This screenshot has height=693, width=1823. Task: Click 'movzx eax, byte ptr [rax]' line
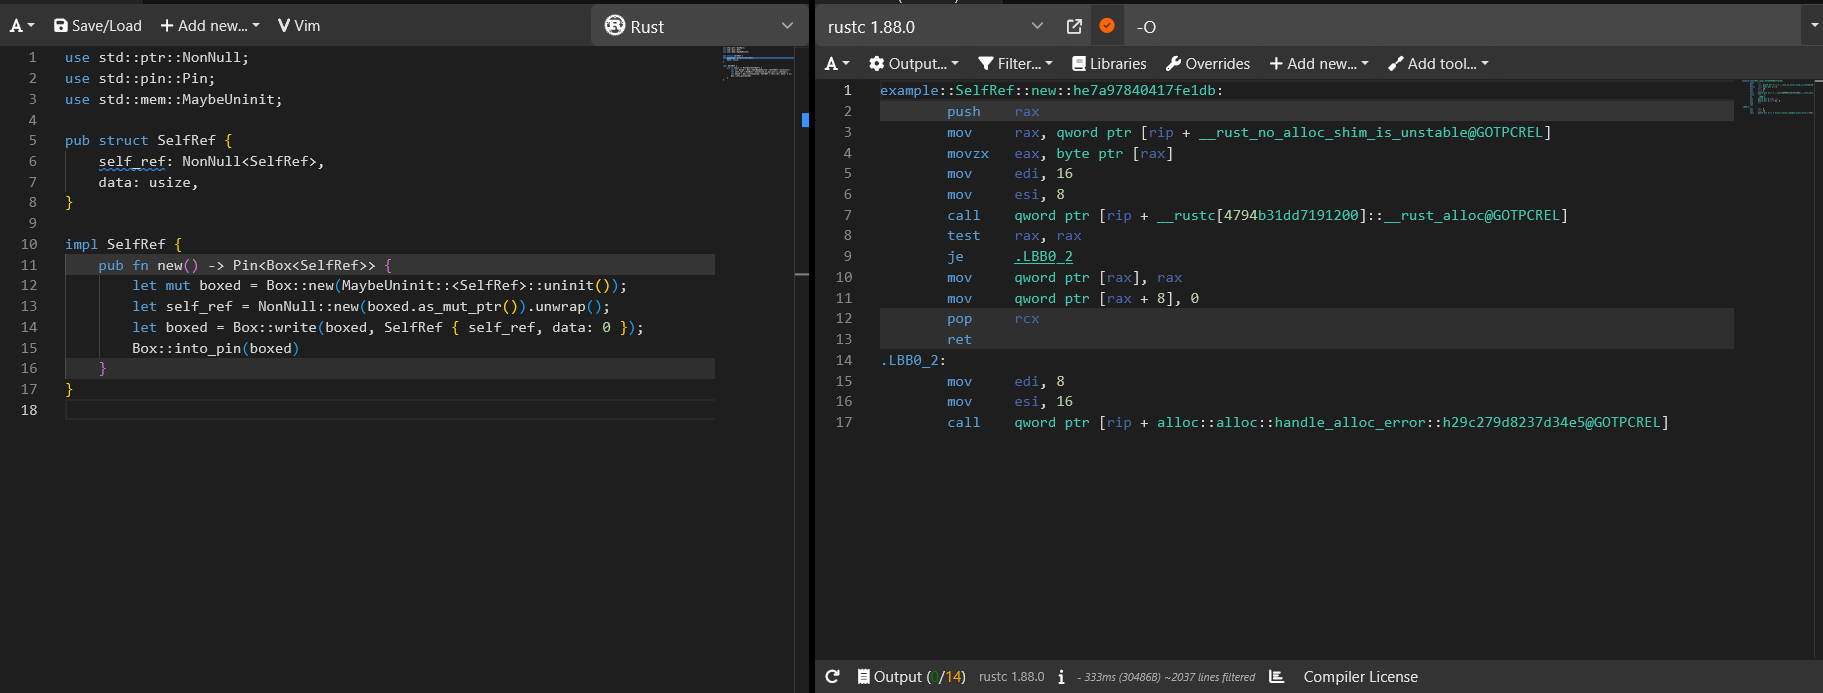1060,154
